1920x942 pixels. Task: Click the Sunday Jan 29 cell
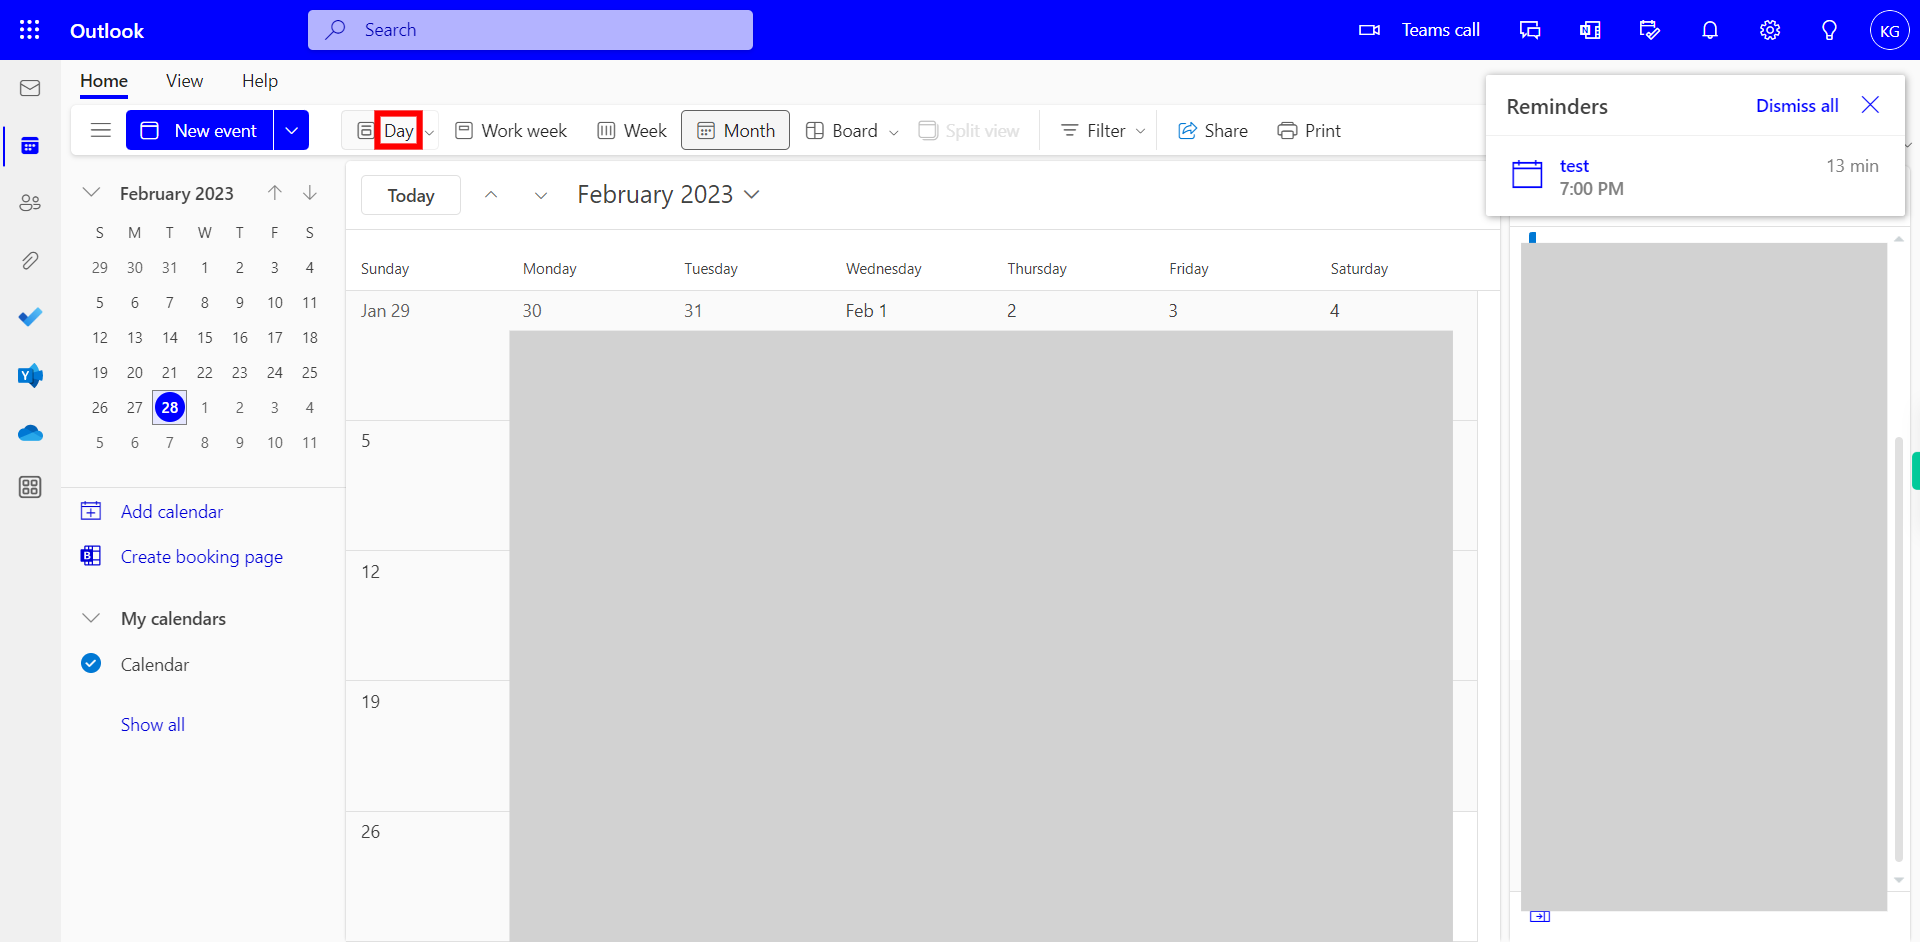[427, 355]
